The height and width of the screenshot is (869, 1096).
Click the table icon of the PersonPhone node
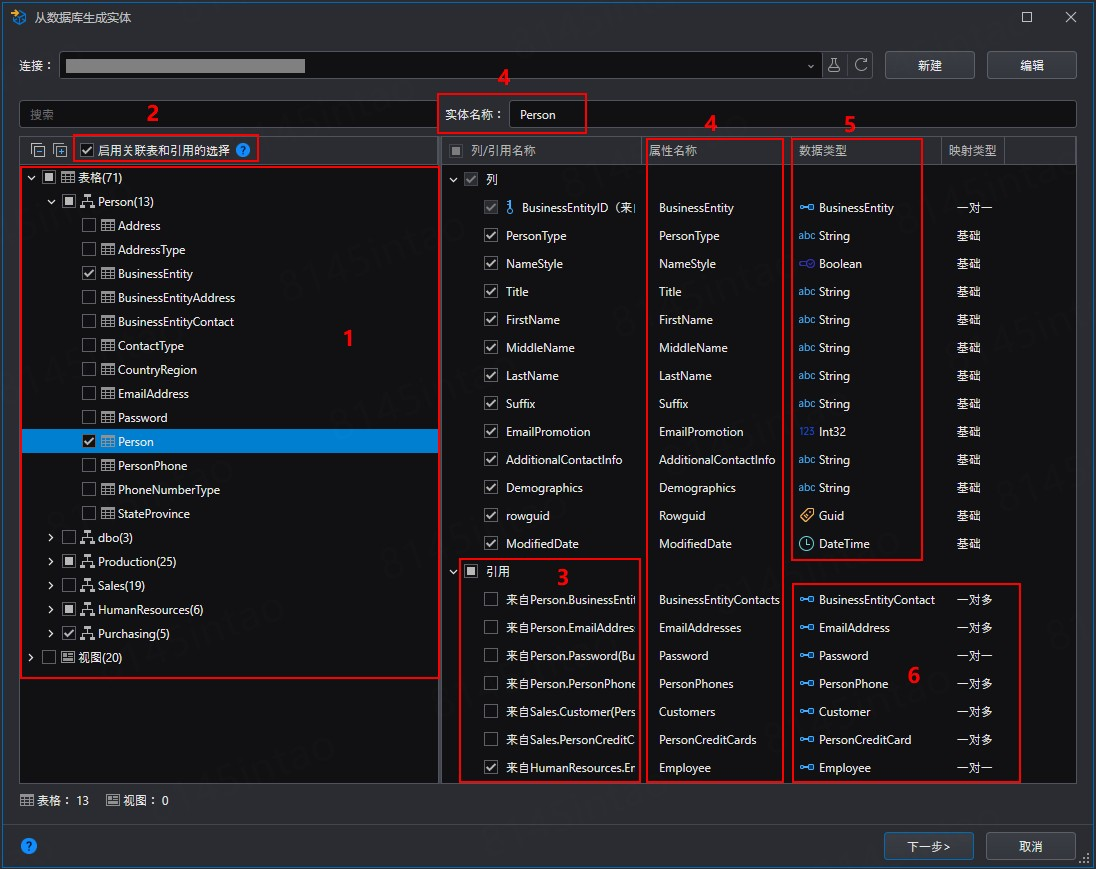tap(108, 465)
